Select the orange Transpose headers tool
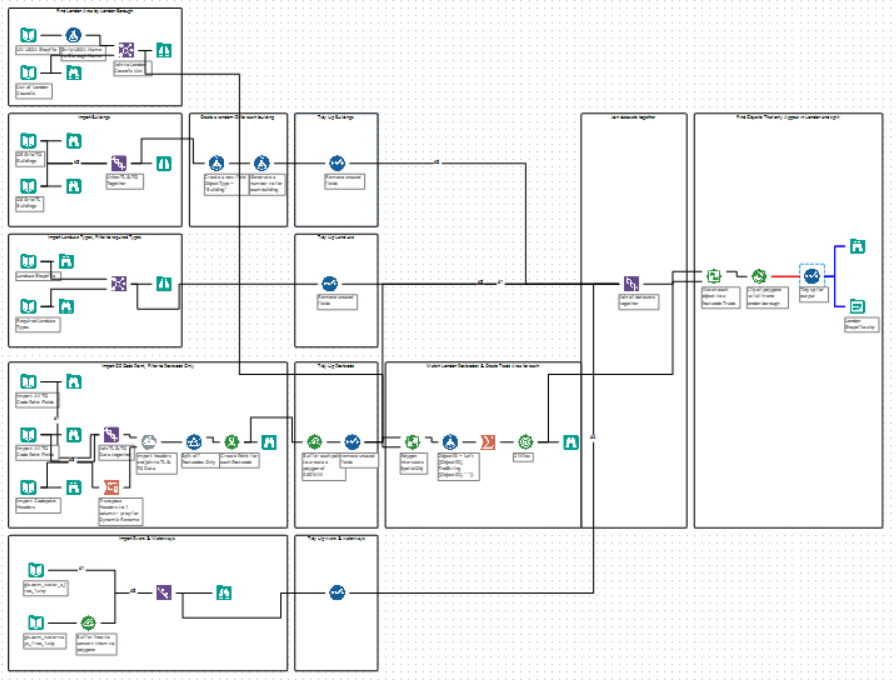 [112, 487]
